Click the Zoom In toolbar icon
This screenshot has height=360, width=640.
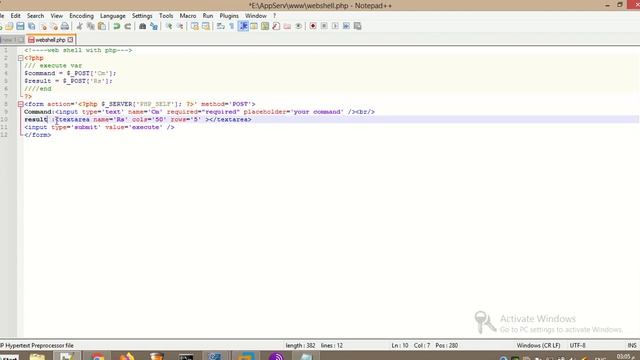pos(169,26)
